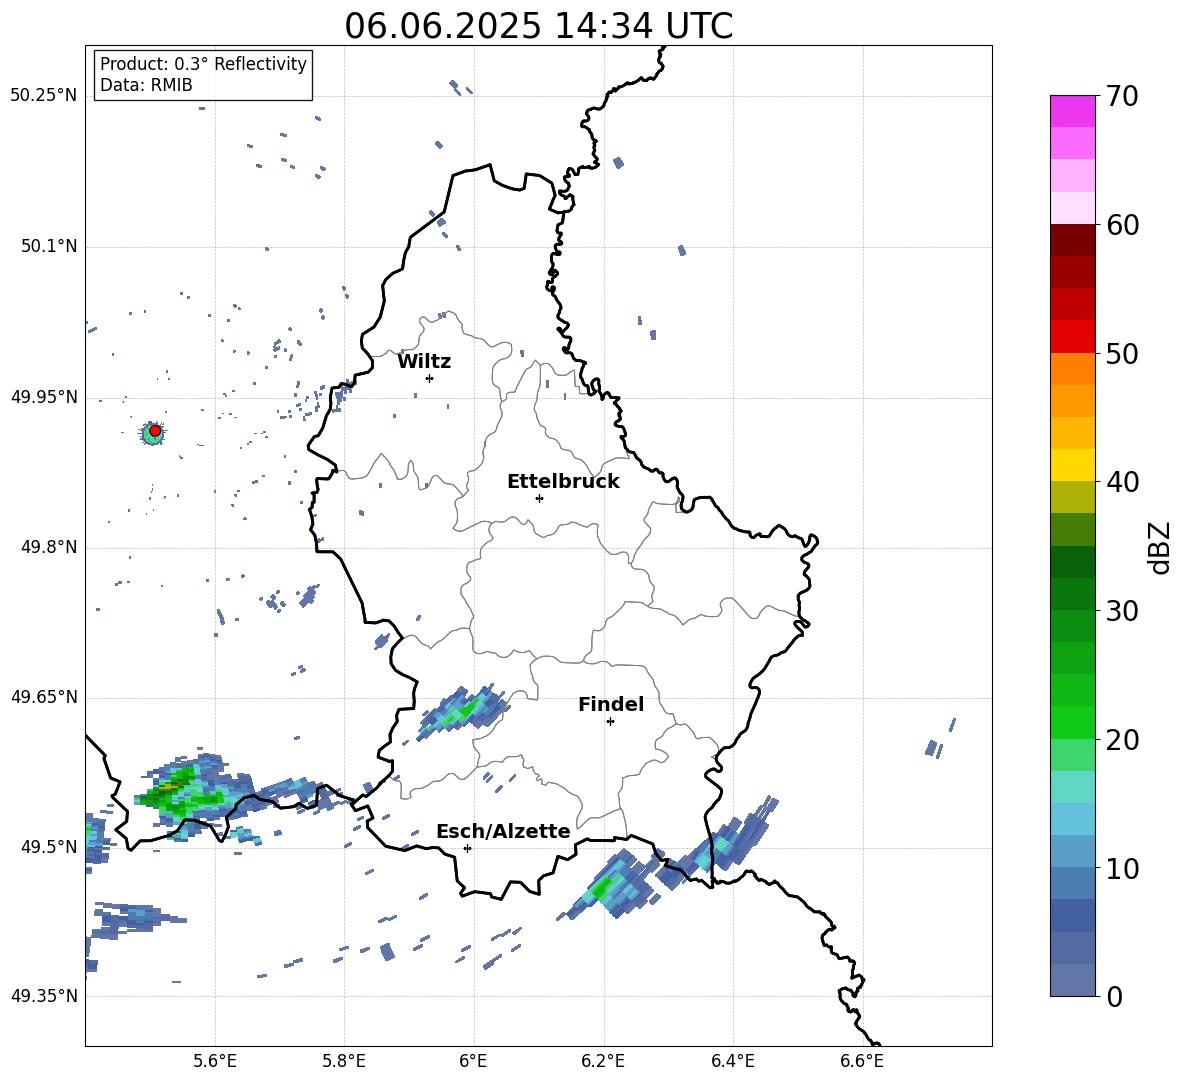Click the colorbar tick value 70
Screen dimensions: 1184x1081
[x=1122, y=97]
